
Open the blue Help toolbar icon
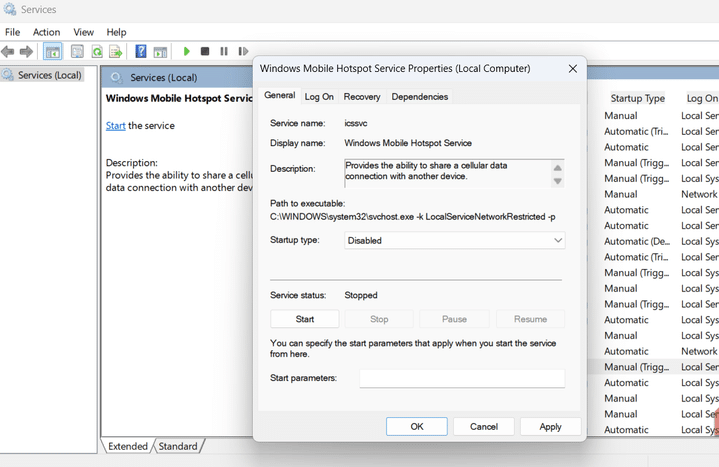(141, 51)
